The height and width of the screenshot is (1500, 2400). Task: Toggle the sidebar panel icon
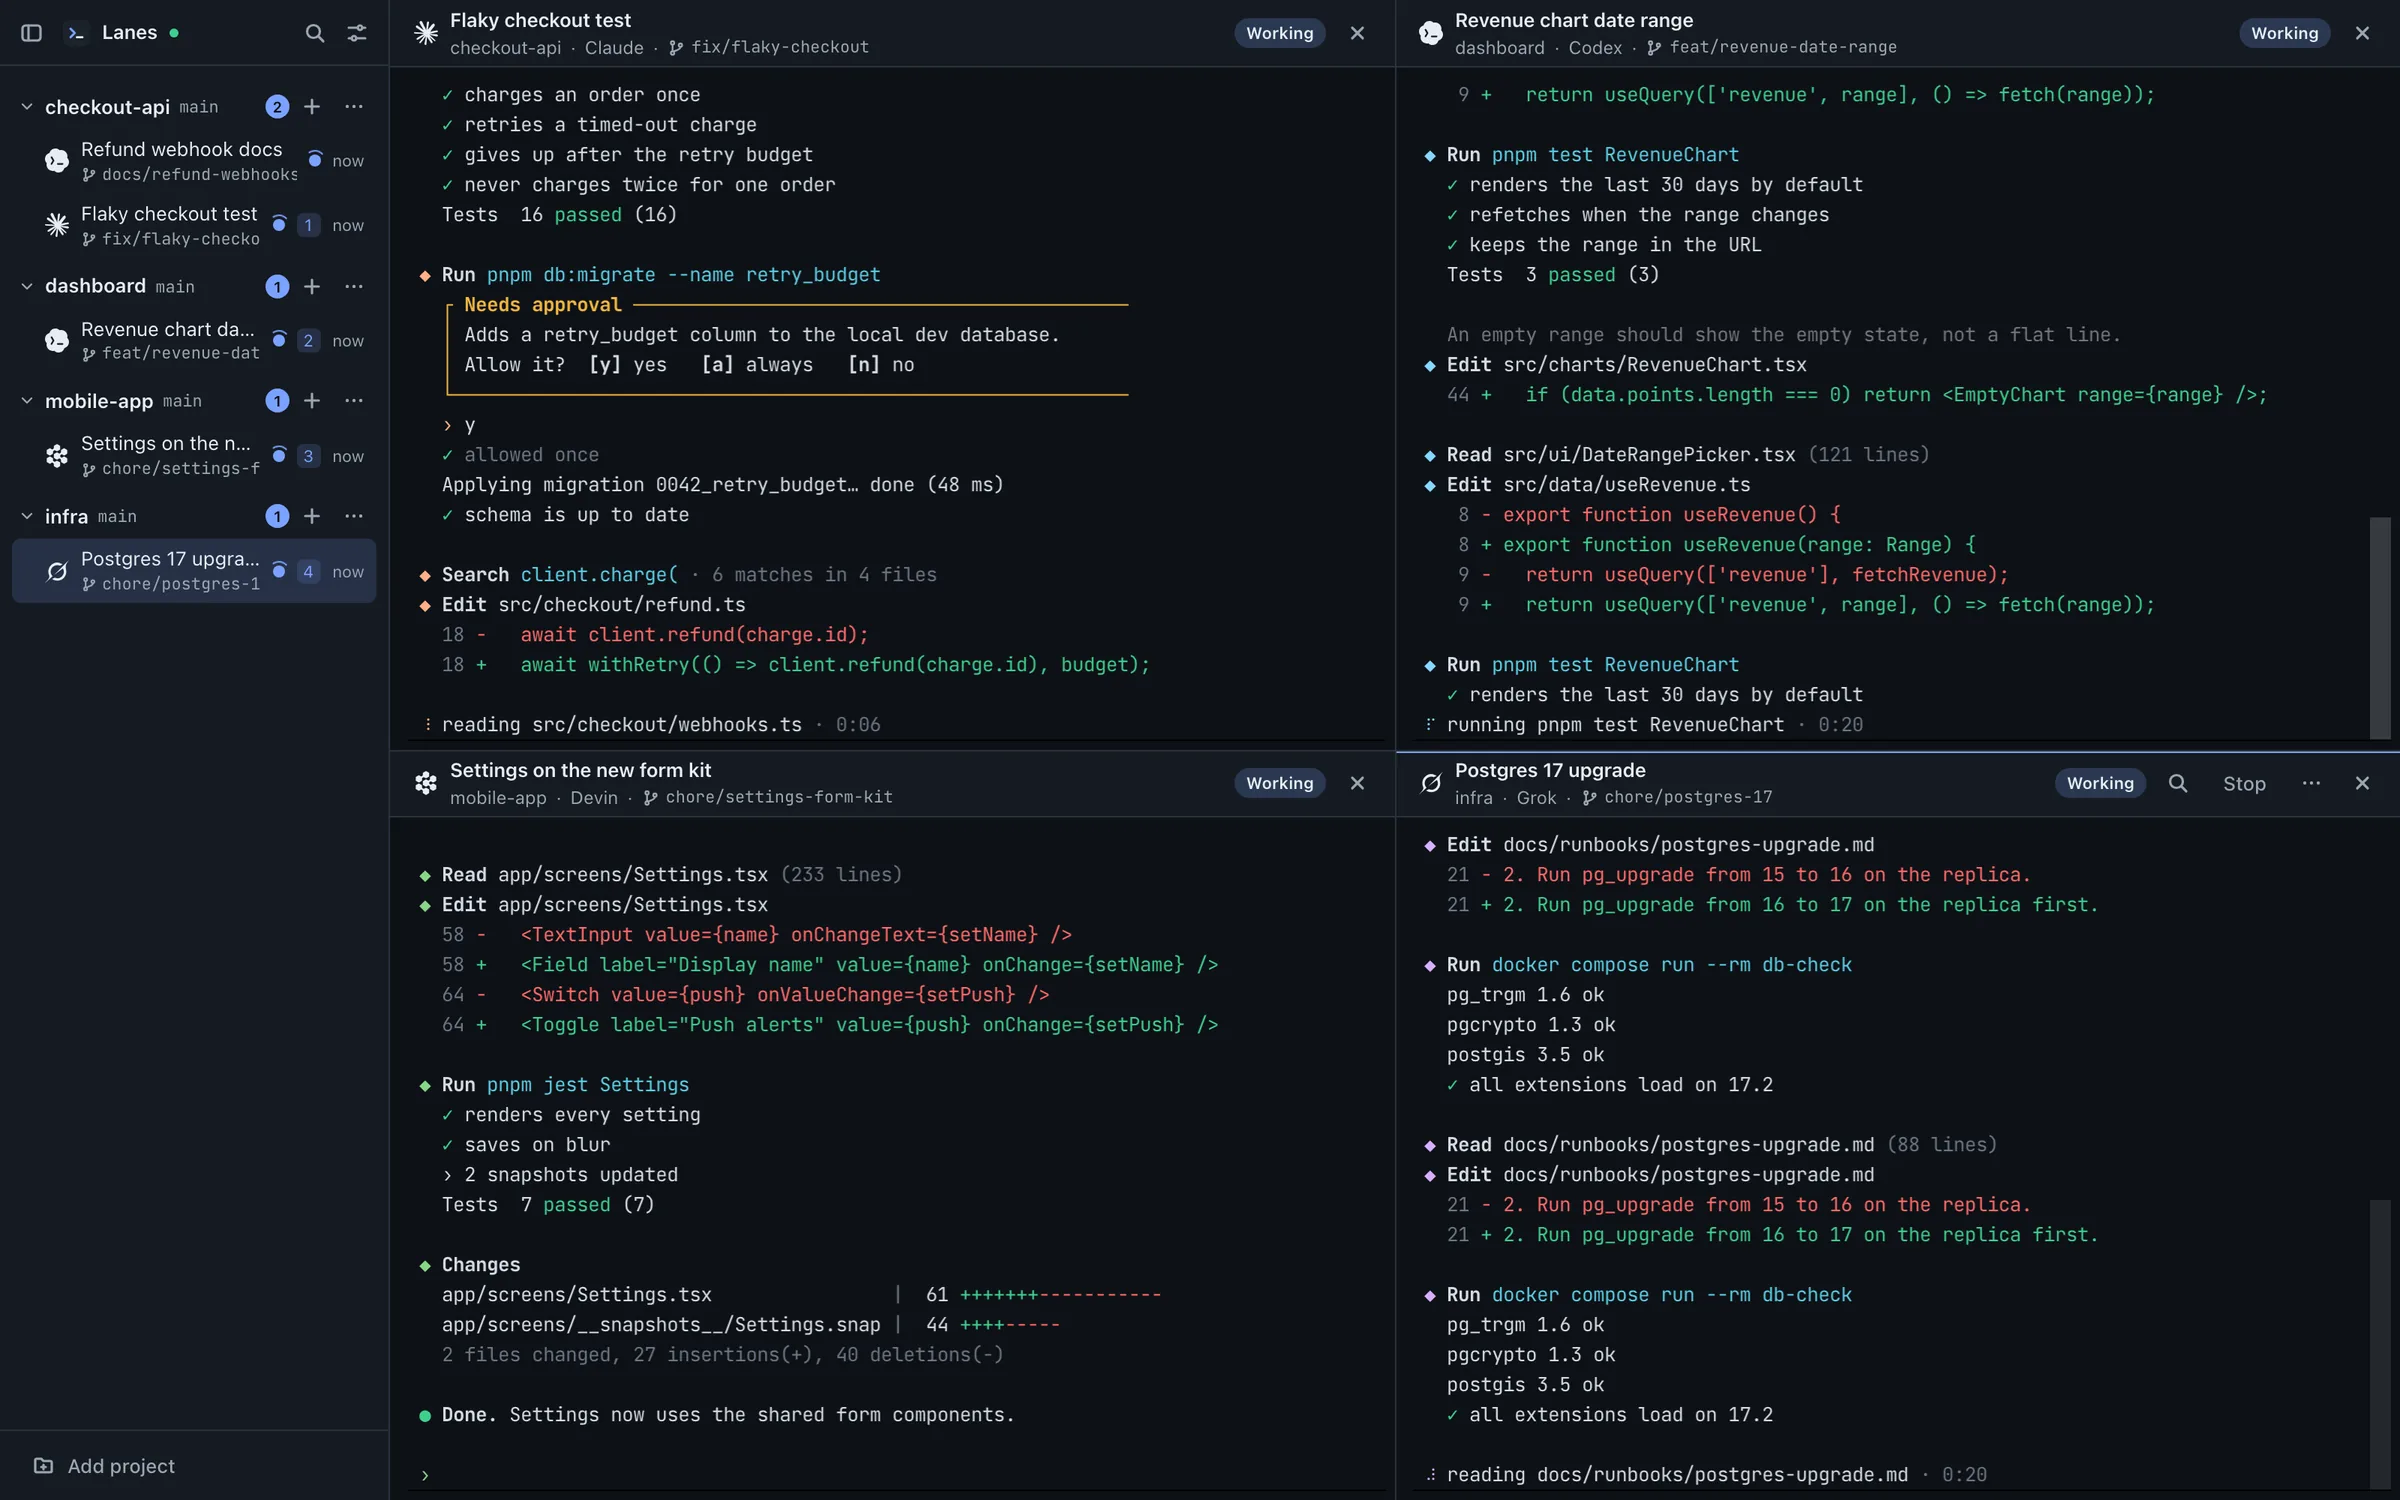[31, 33]
